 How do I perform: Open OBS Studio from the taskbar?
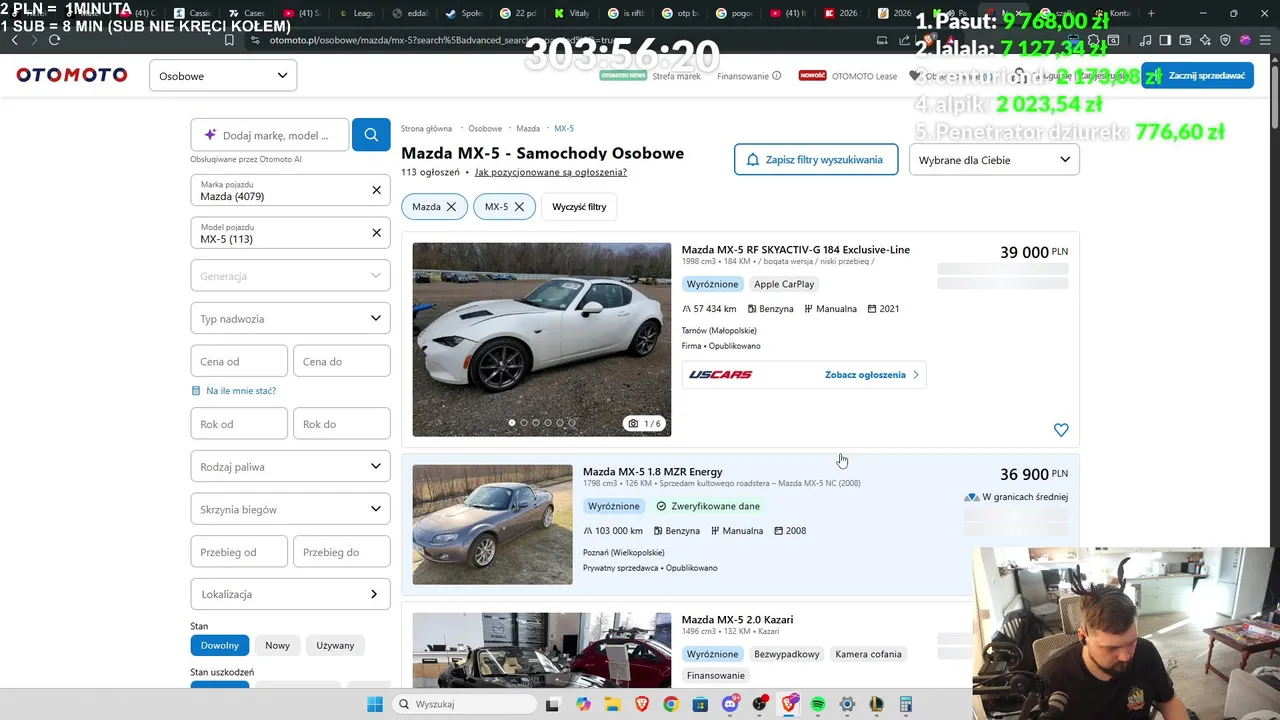pyautogui.click(x=759, y=704)
